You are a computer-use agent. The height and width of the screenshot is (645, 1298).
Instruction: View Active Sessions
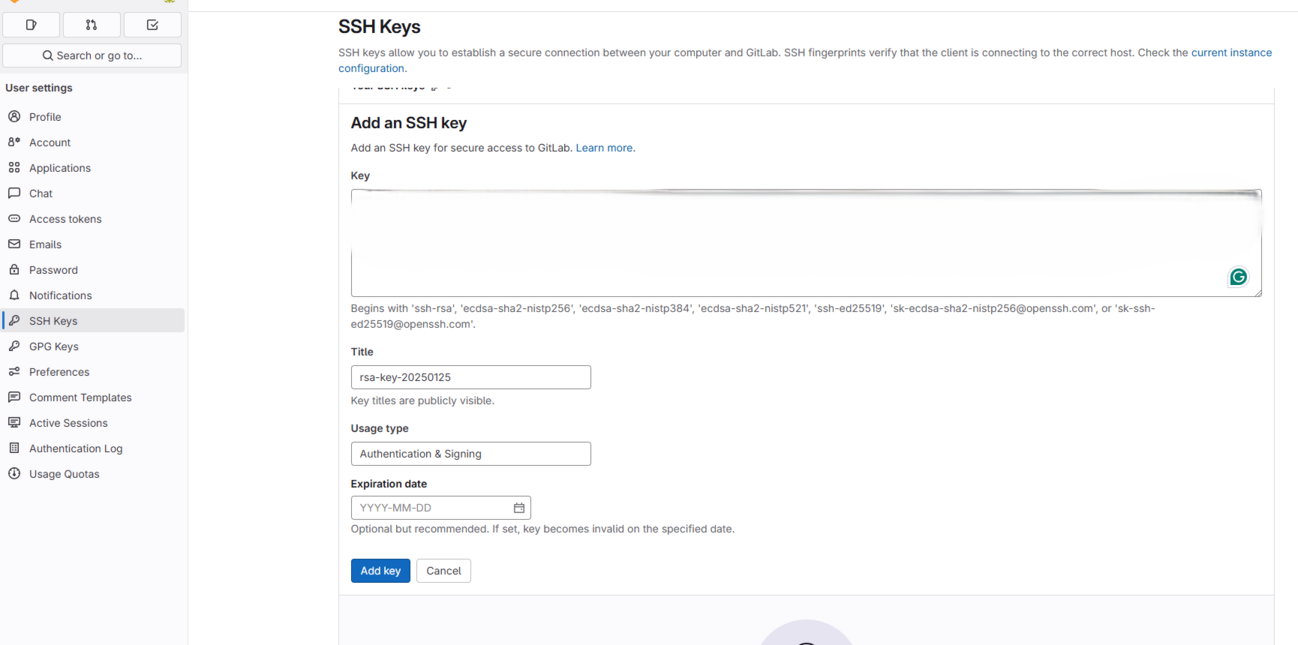(93, 423)
